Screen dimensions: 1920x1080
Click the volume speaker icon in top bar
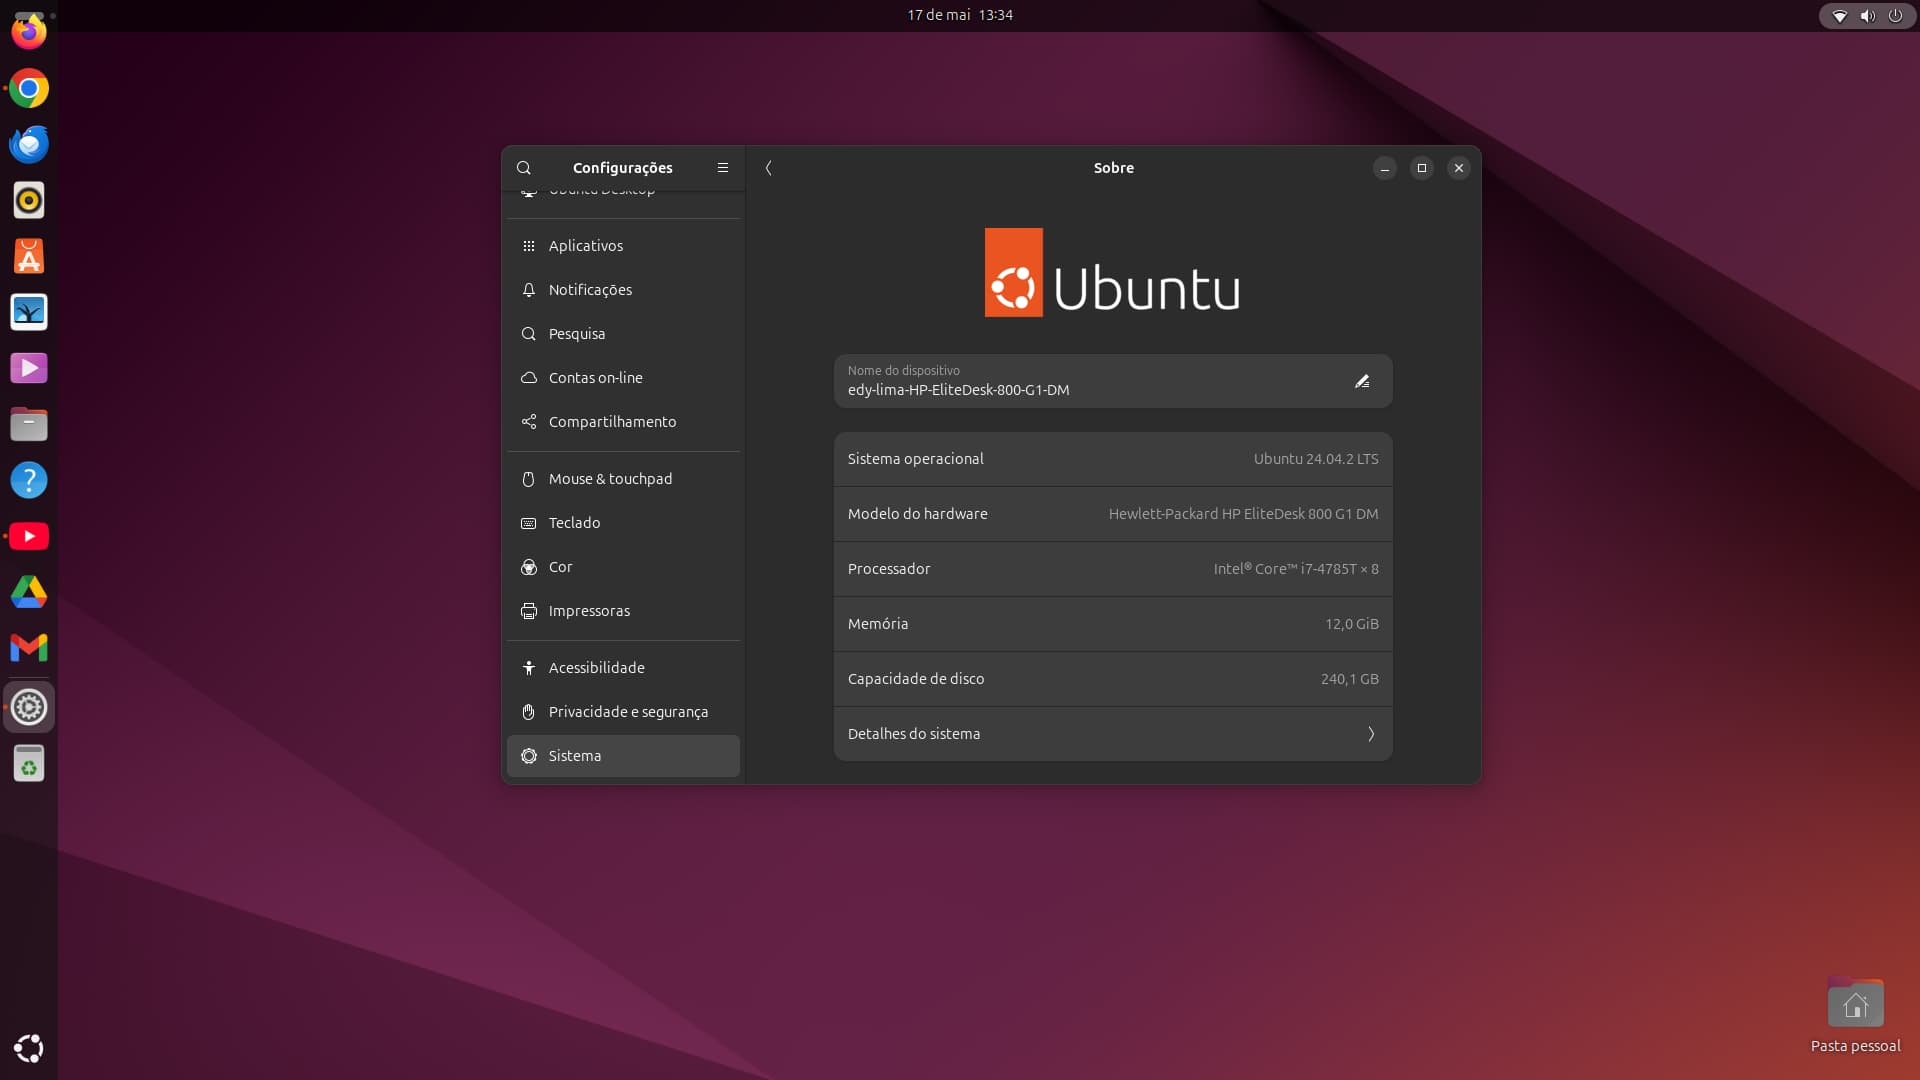point(1867,16)
